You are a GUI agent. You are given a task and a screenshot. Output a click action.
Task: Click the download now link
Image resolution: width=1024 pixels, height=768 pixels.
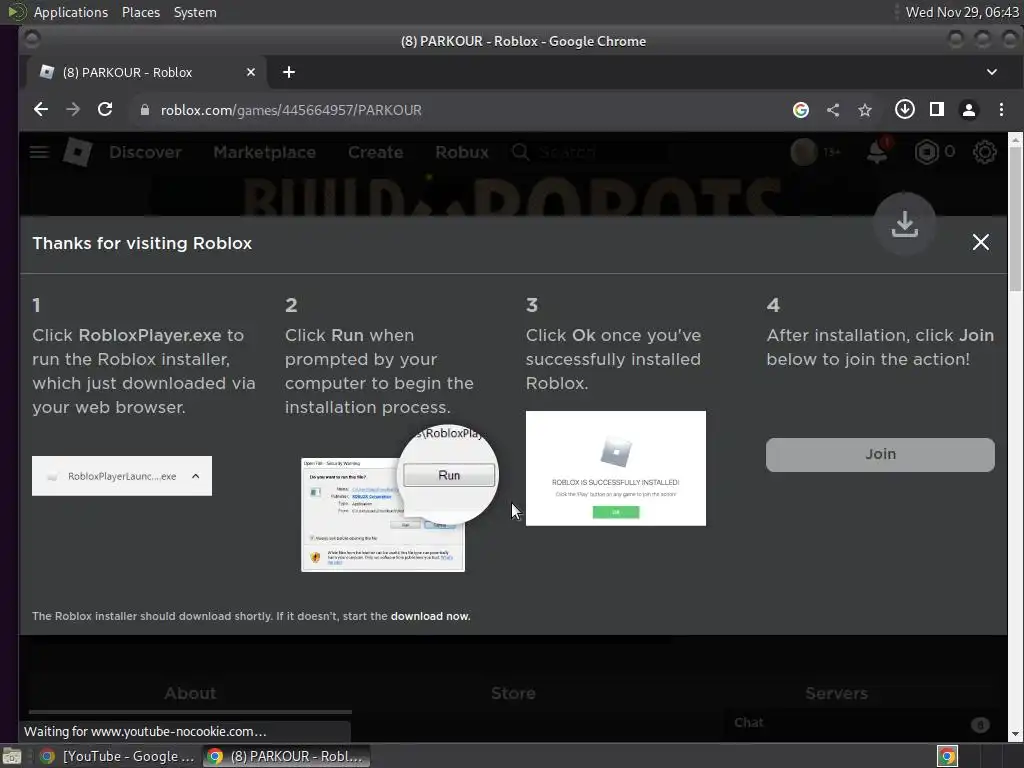click(x=430, y=616)
